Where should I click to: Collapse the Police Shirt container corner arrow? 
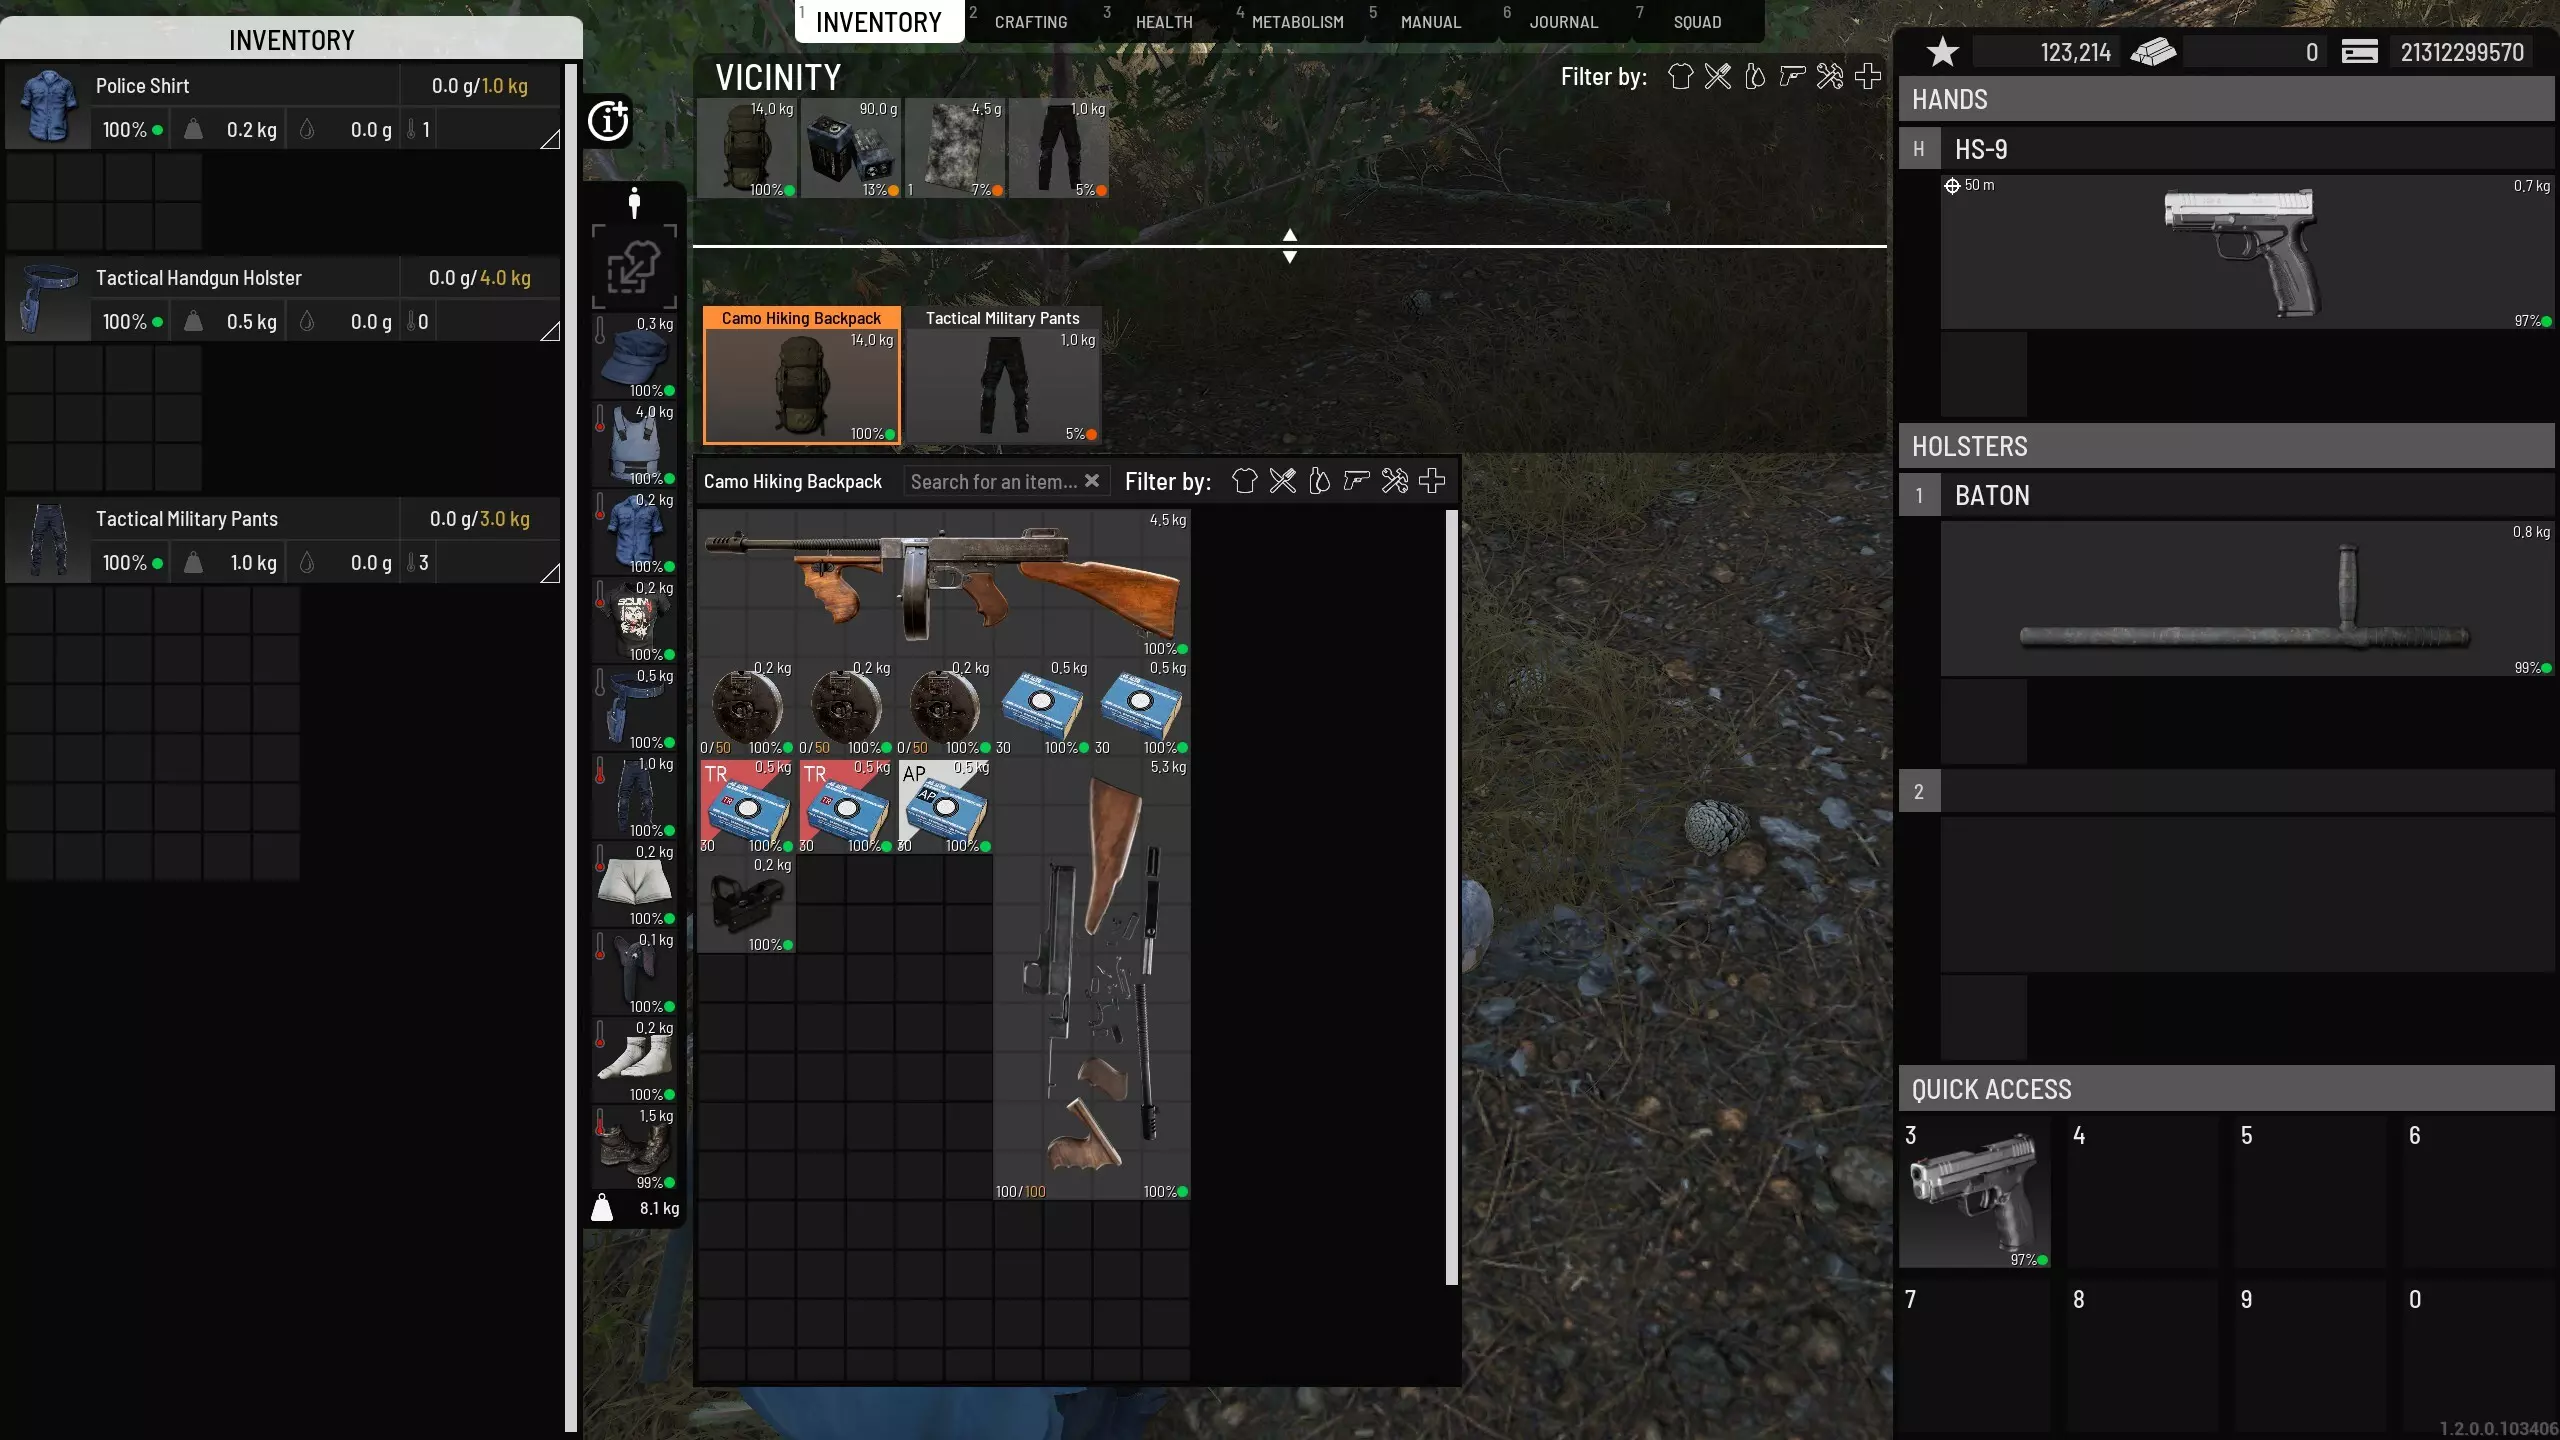tap(550, 139)
